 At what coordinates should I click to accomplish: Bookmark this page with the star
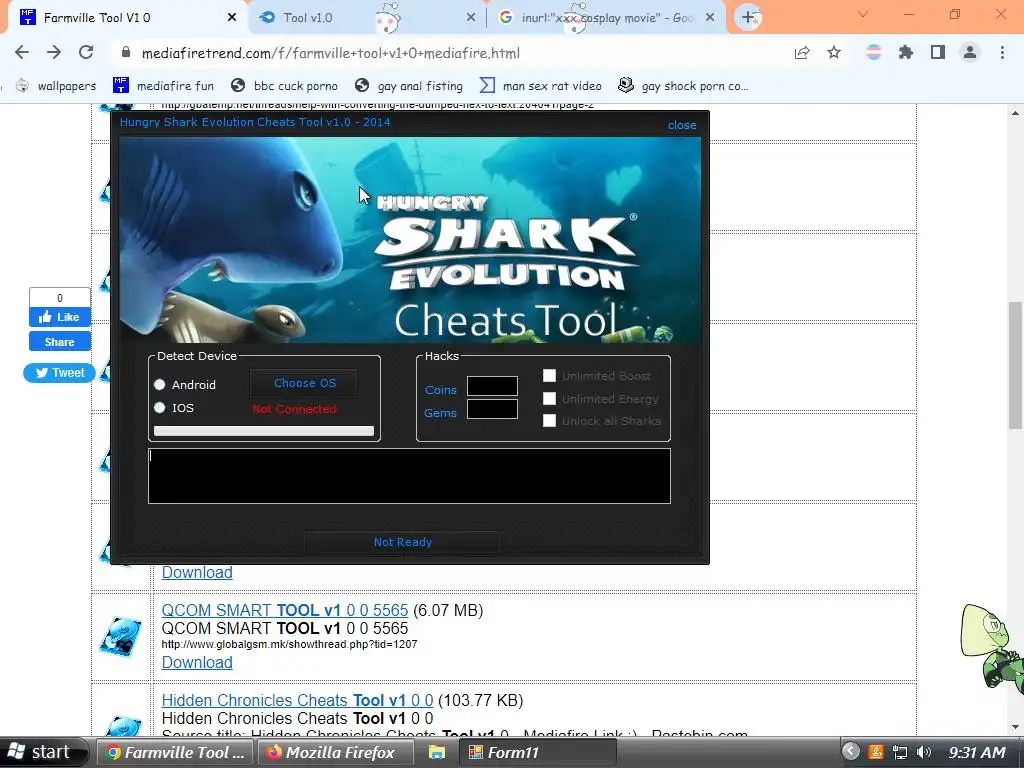point(834,52)
